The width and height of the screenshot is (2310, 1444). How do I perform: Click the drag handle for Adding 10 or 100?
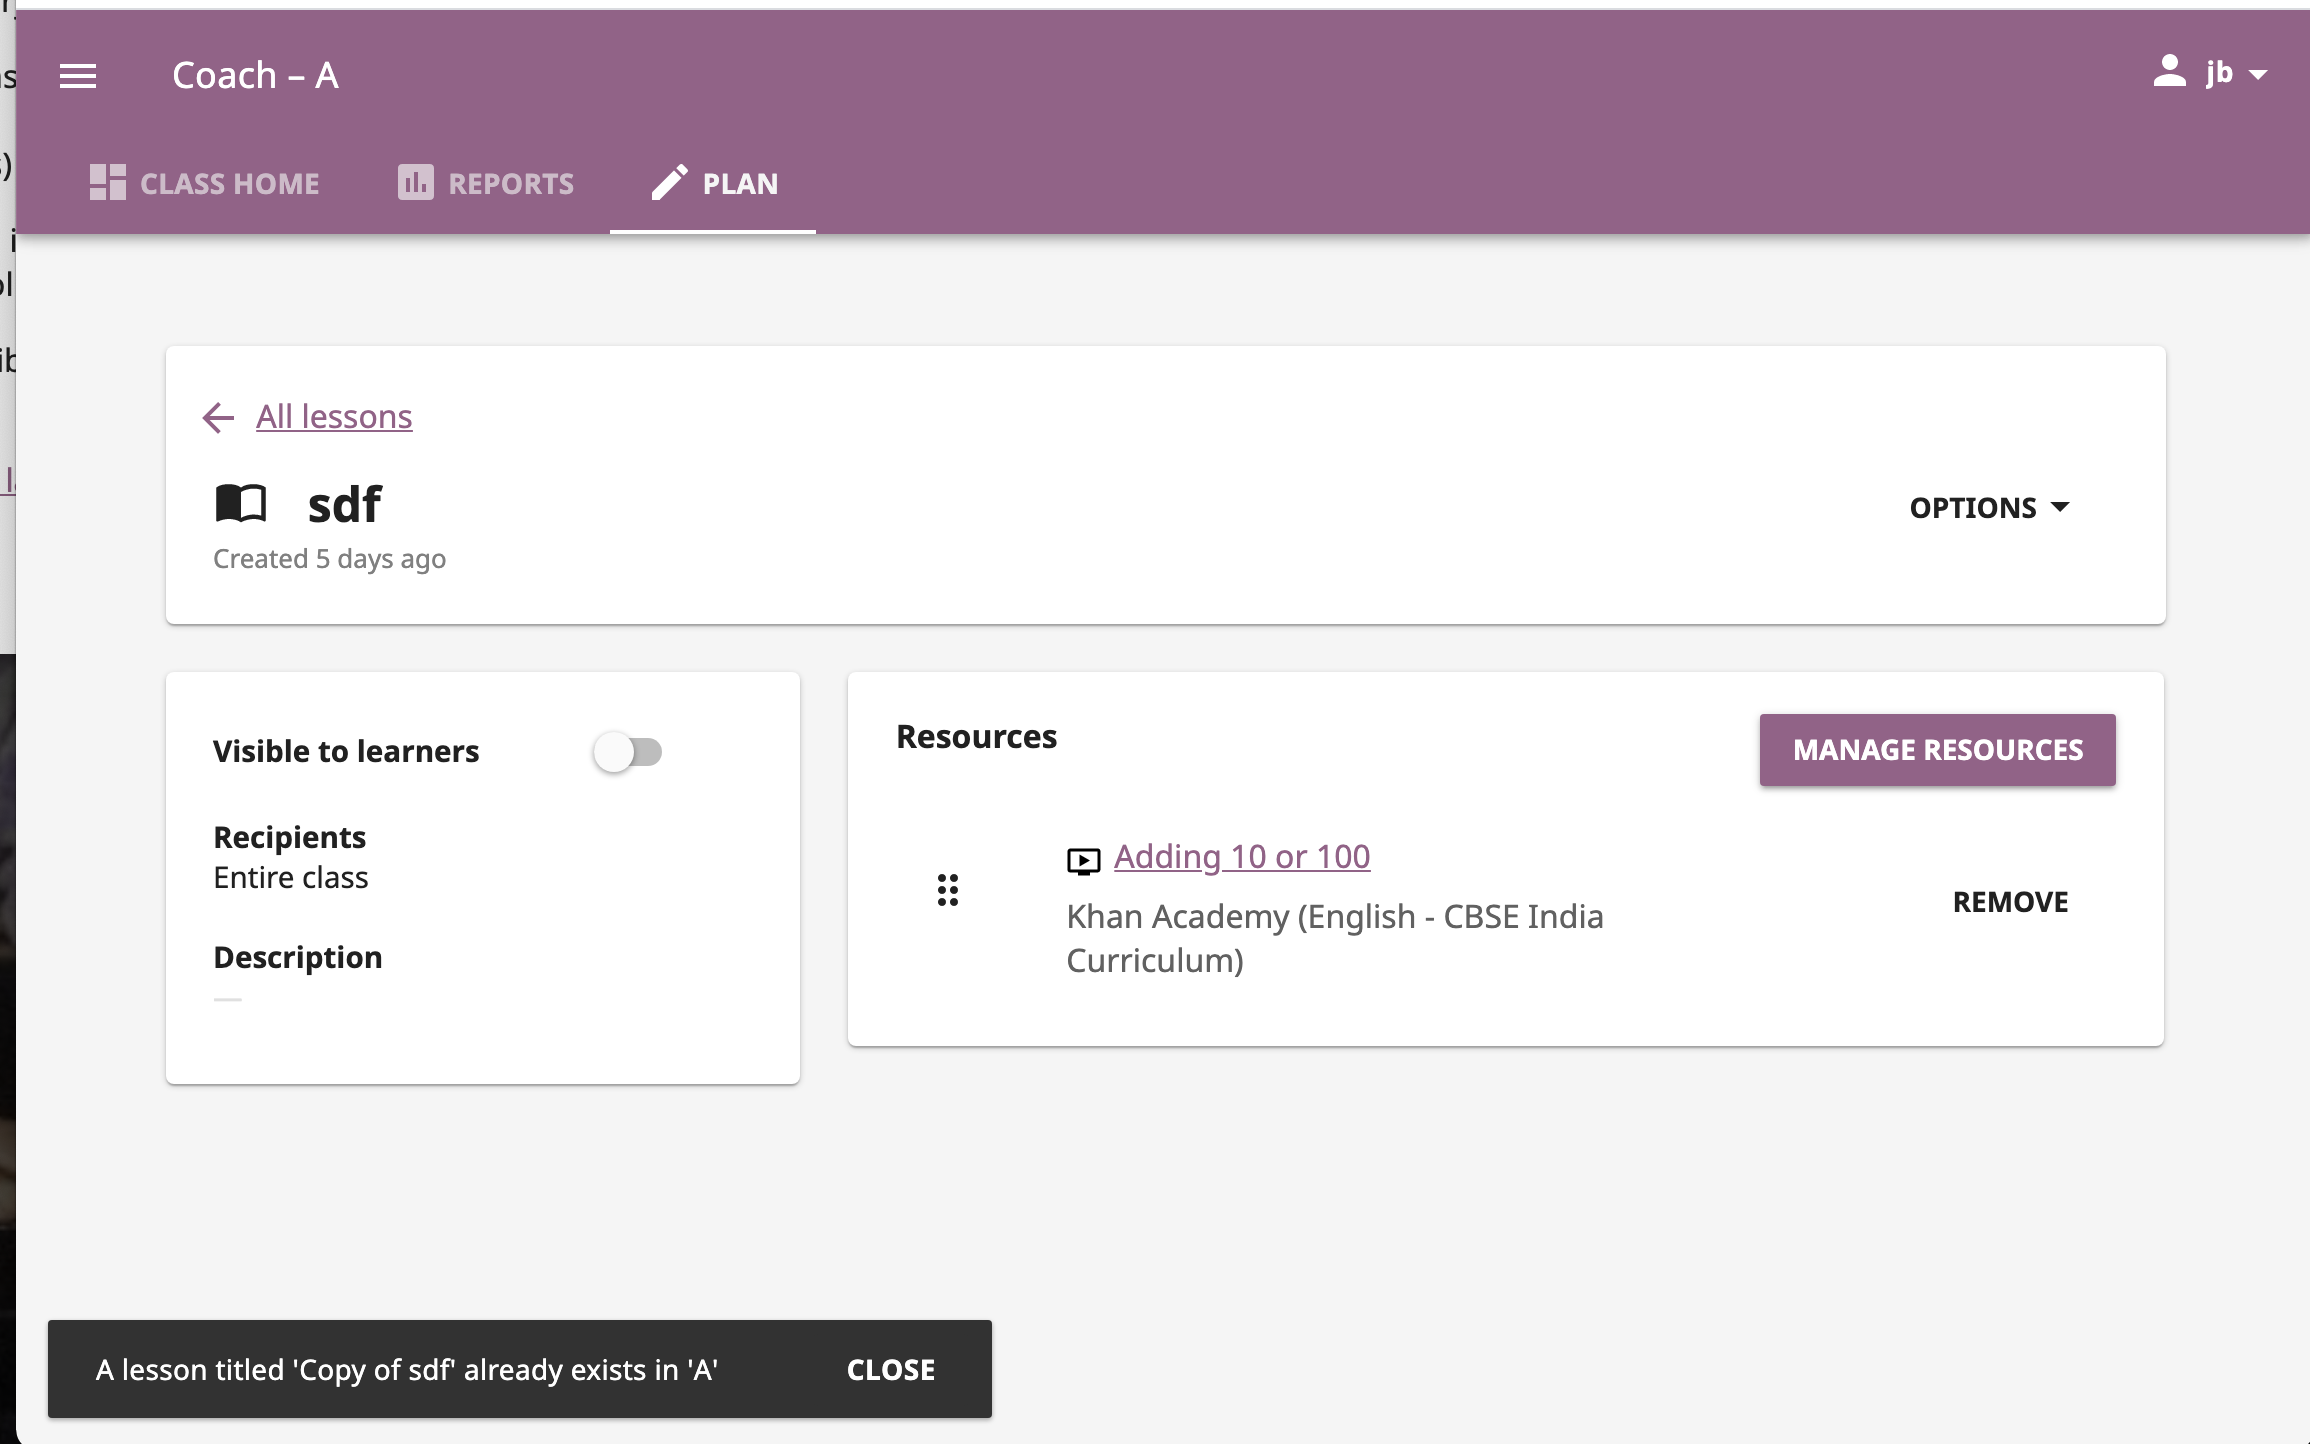coord(947,890)
